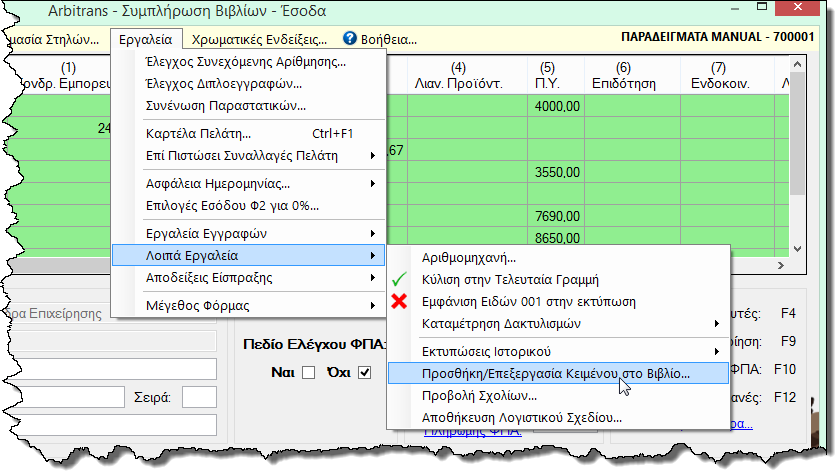Click the partially hidden Πληρωμής ΦΠΑ link
Viewport: 835px width, 471px height.
coord(473,433)
